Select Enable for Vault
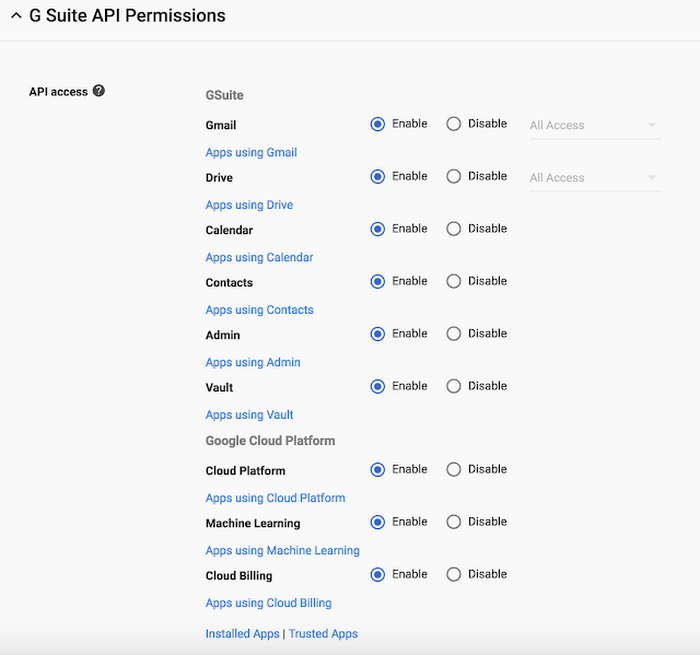This screenshot has width=700, height=655. click(378, 386)
